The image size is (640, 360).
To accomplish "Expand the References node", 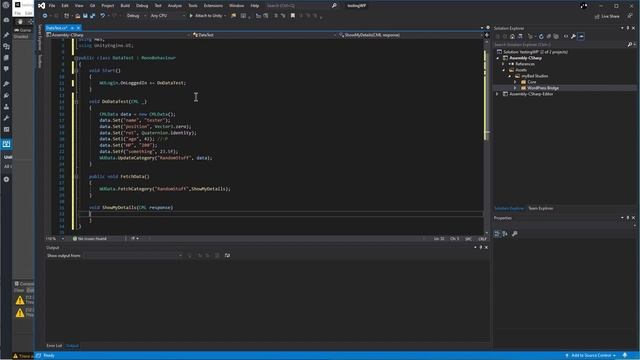I will pyautogui.click(x=503, y=64).
